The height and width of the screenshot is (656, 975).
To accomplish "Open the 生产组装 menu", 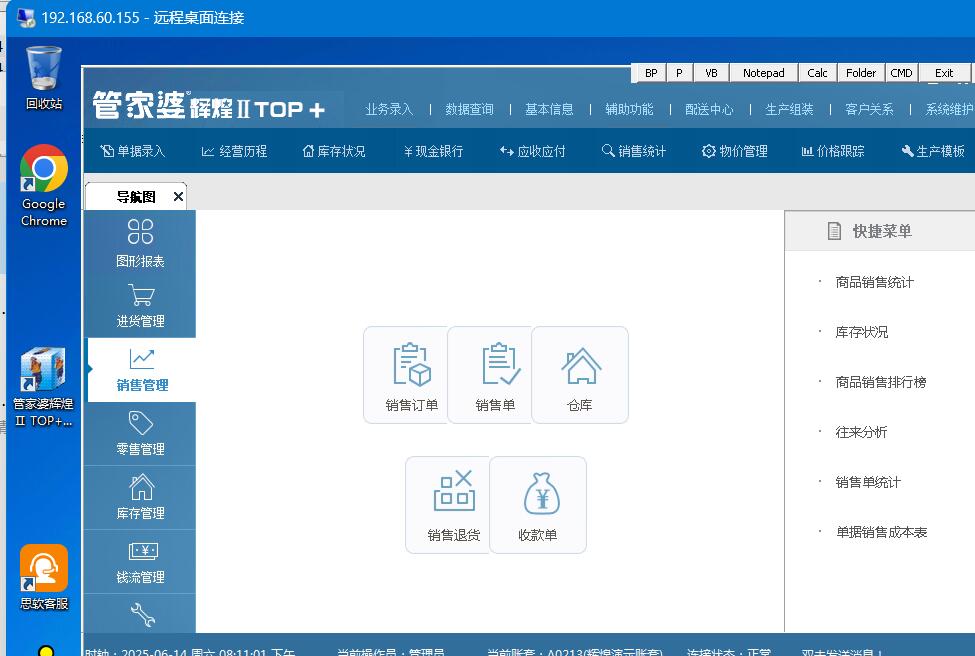I will 790,109.
